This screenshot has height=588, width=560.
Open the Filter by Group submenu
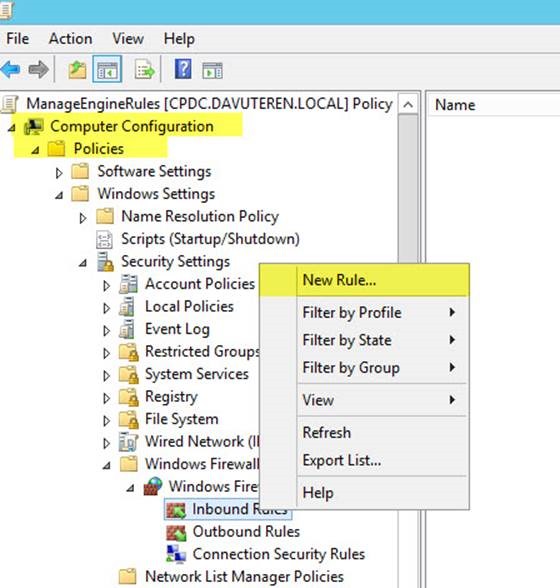(364, 368)
